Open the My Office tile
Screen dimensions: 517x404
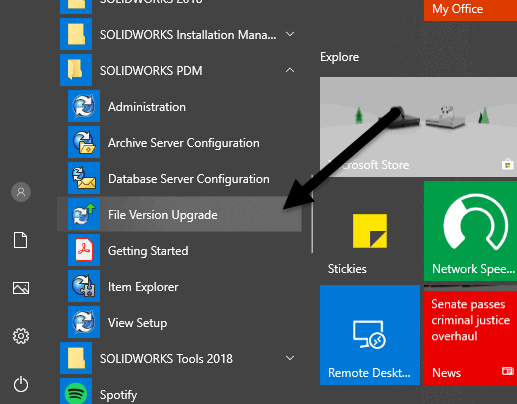470,10
